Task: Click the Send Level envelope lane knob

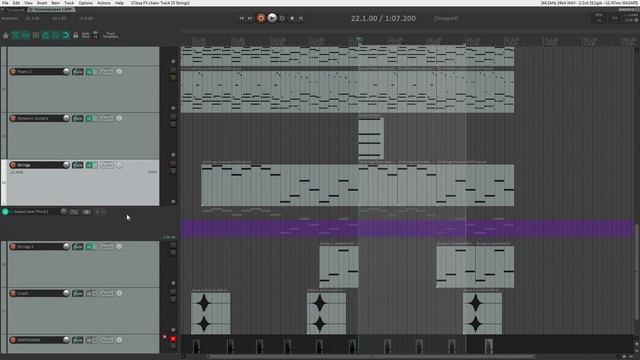Action: pos(64,211)
